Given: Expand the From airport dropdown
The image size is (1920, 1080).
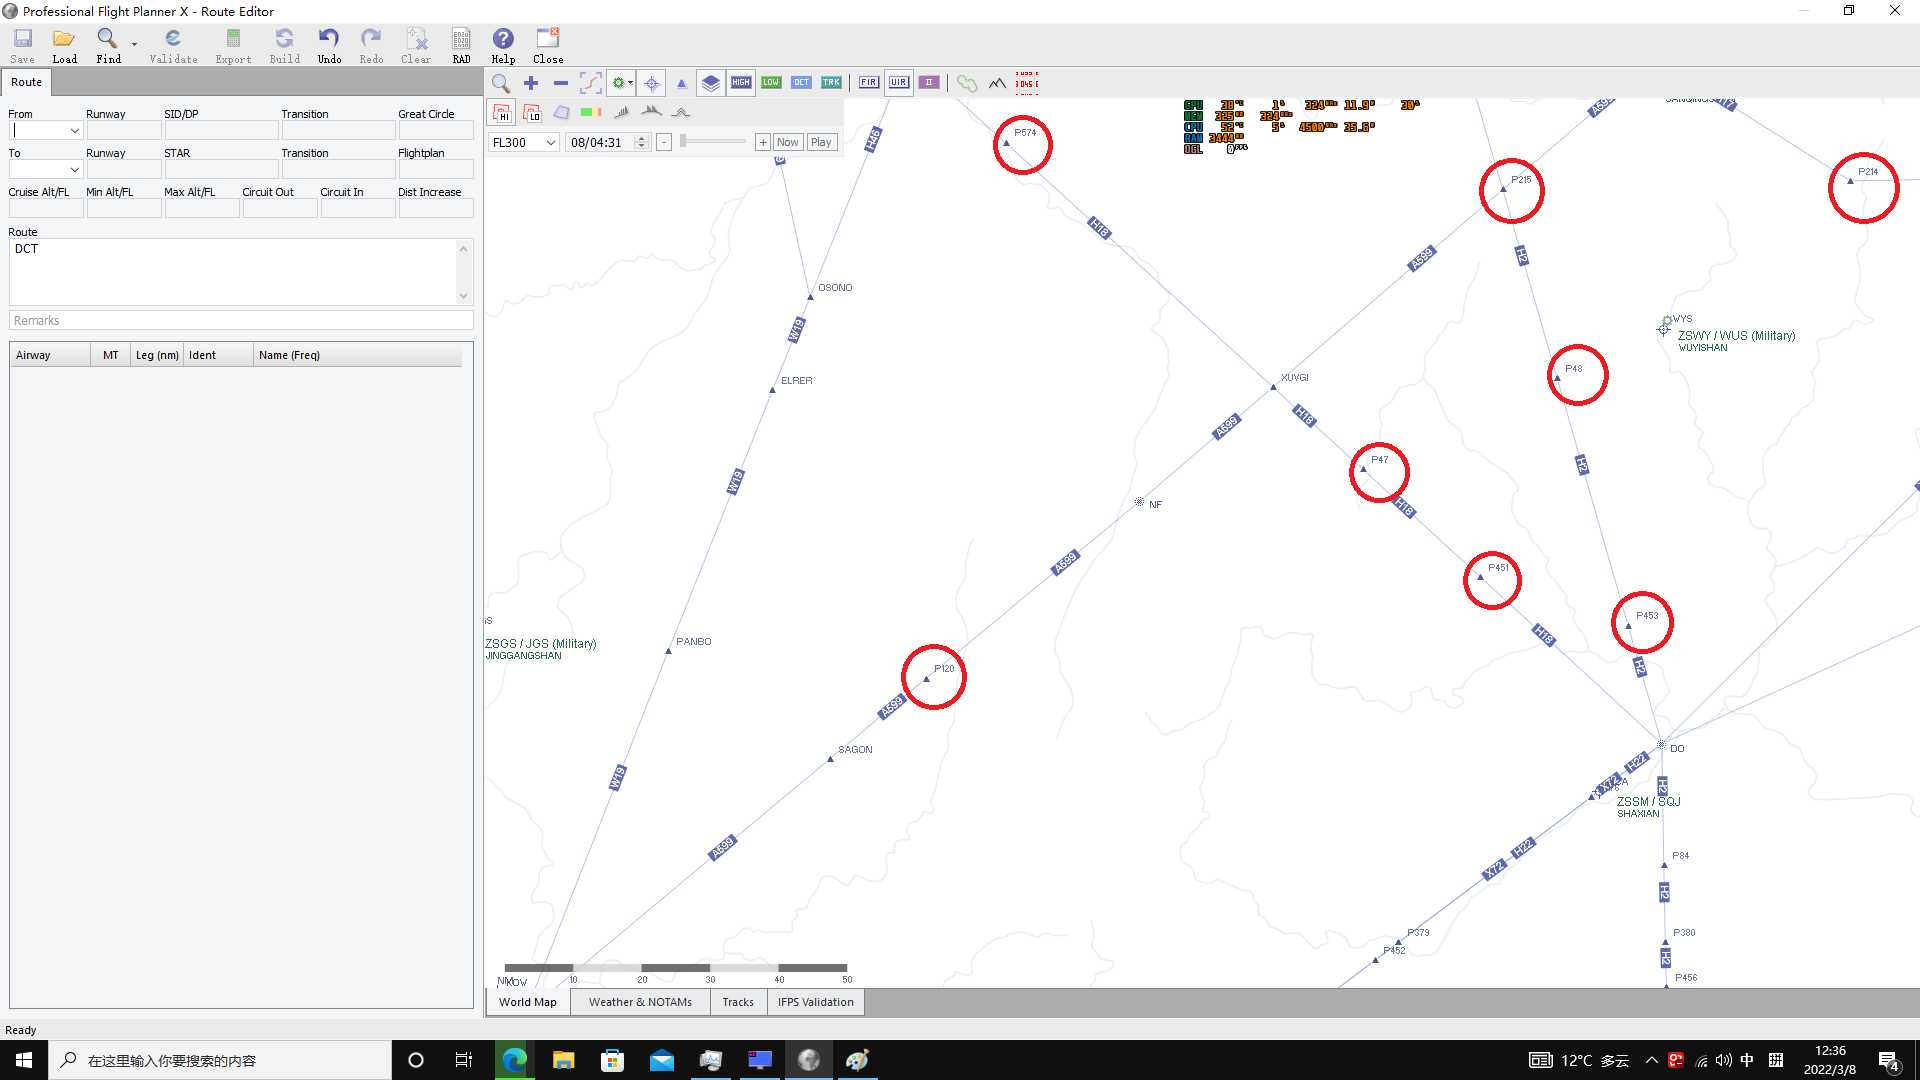Looking at the screenshot, I should [74, 131].
